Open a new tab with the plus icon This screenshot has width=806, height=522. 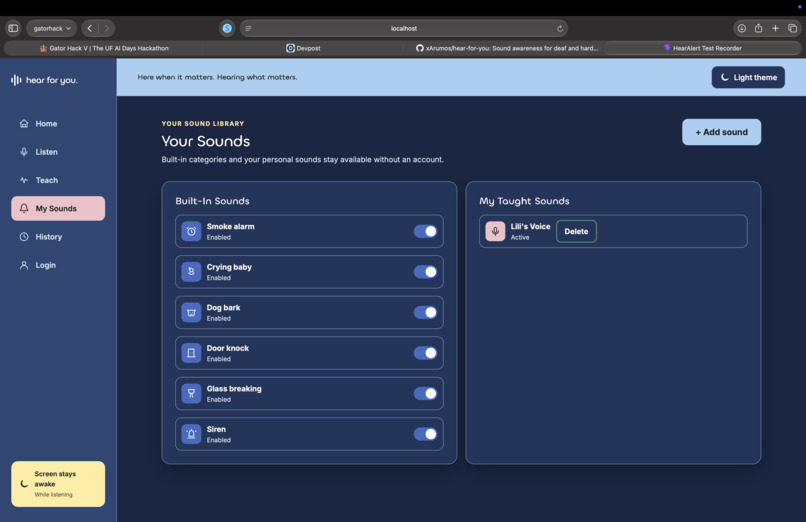tap(775, 28)
